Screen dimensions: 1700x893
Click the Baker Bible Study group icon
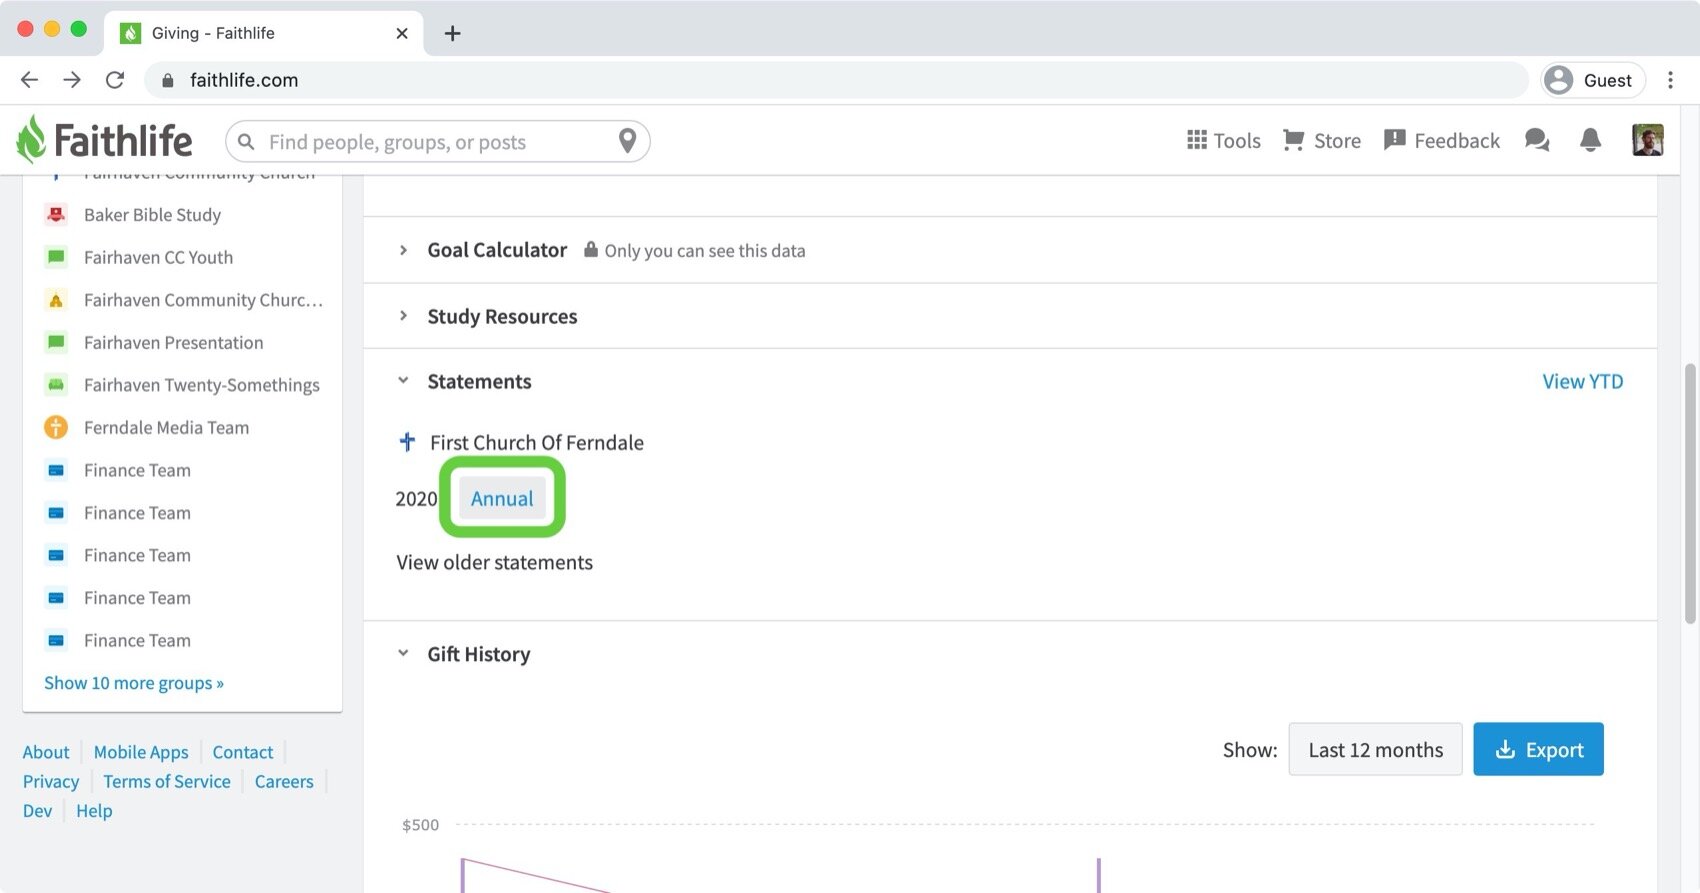[56, 214]
